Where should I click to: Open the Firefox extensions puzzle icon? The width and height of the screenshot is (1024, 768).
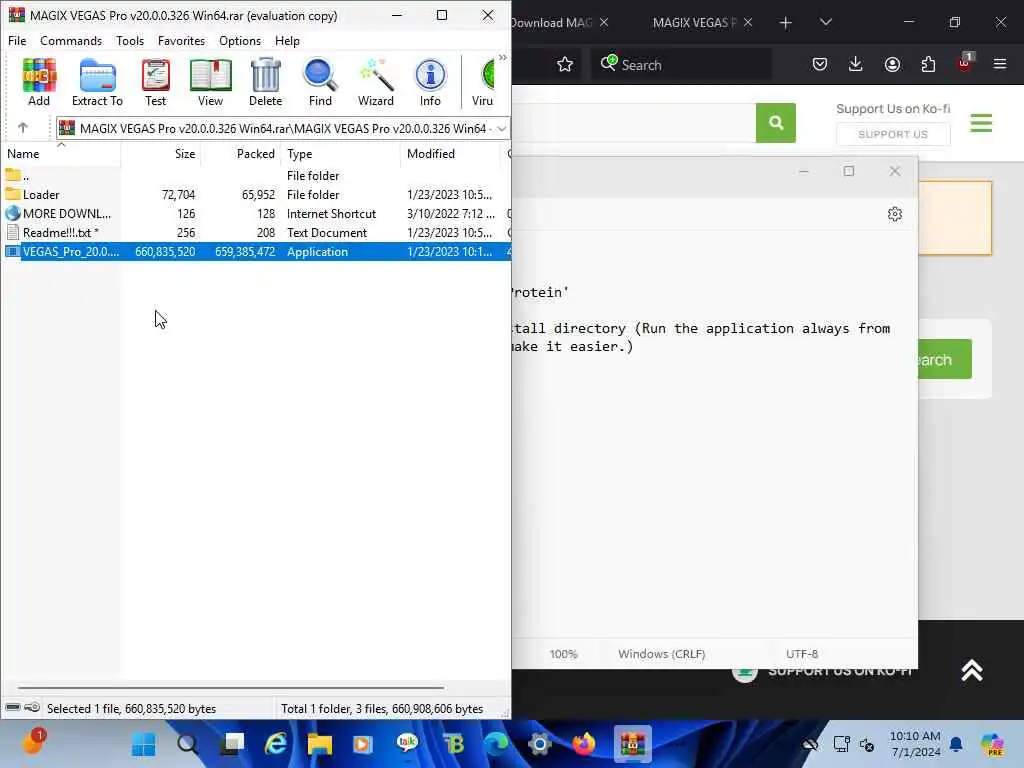pos(928,64)
